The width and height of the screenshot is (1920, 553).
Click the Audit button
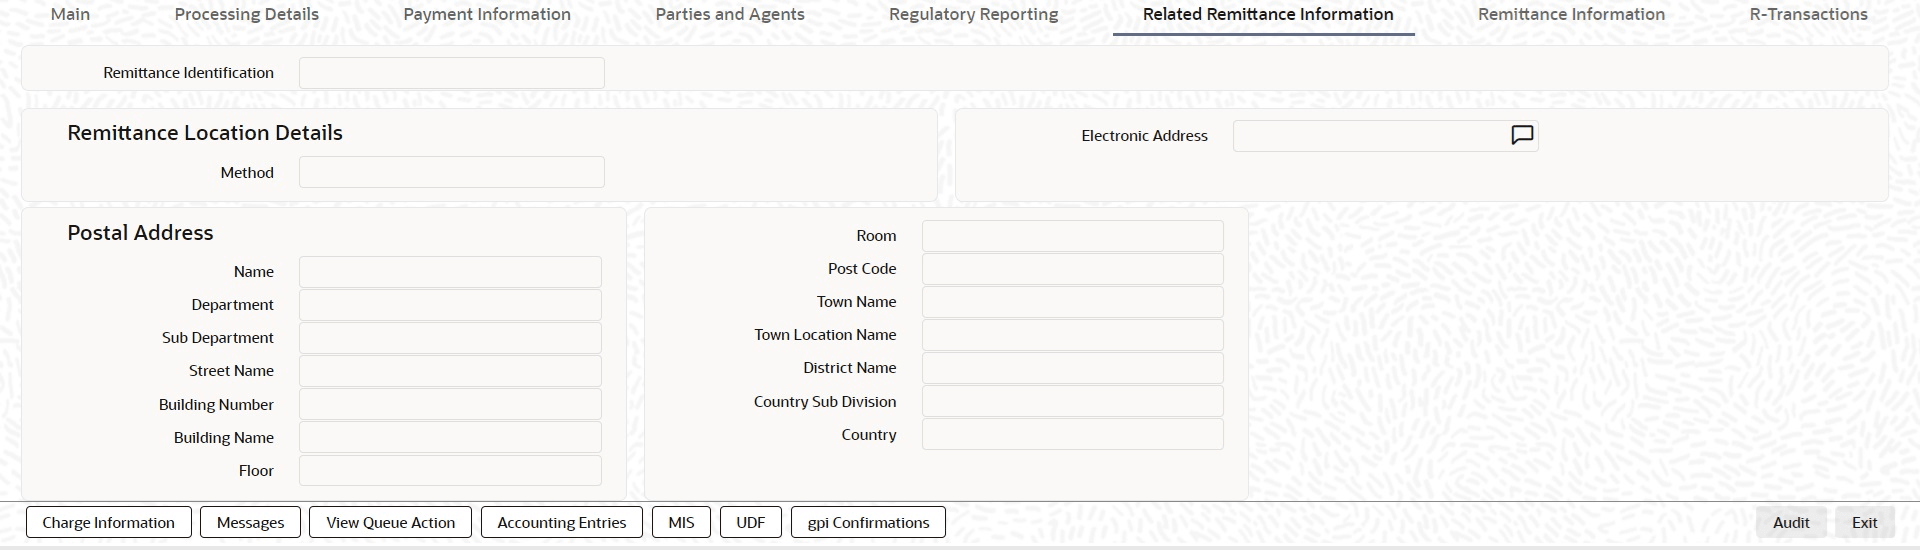point(1790,522)
